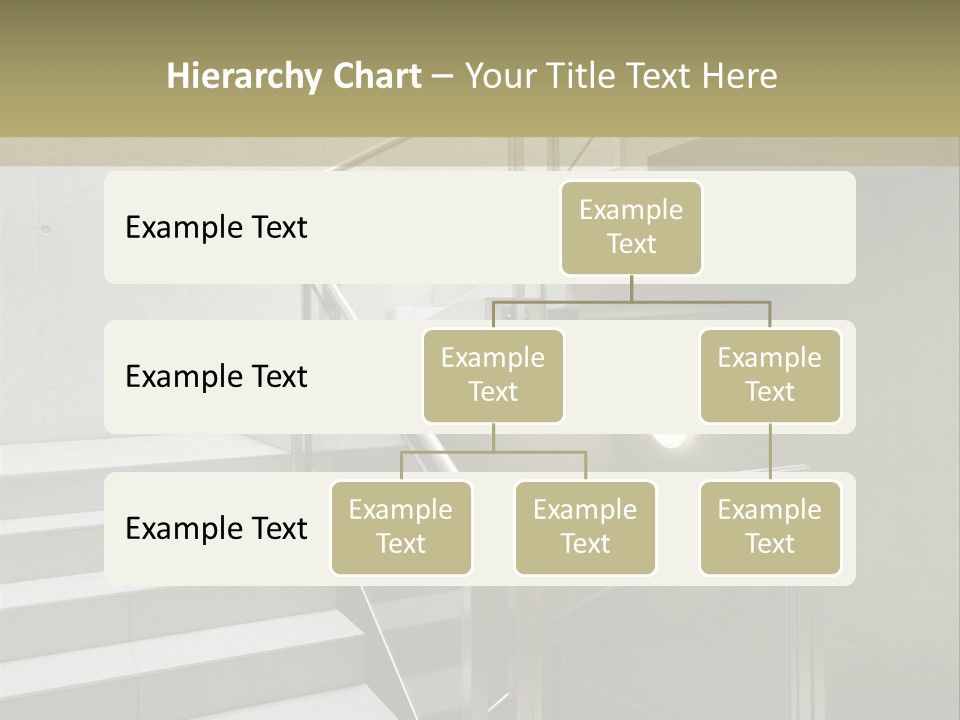Click the left box in the second level
This screenshot has width=960, height=720.
tap(493, 376)
